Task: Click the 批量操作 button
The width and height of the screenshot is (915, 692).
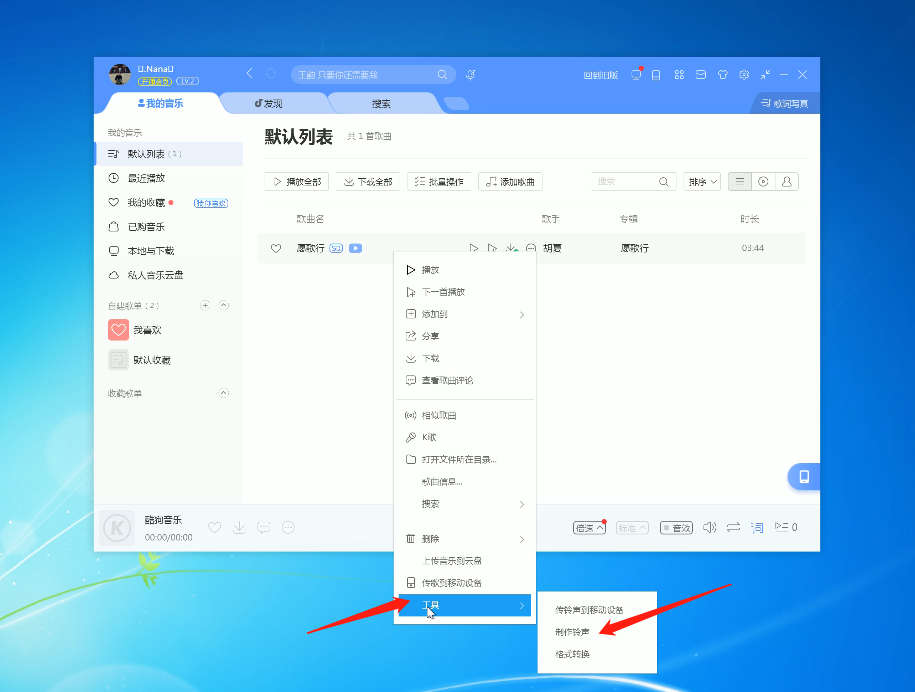Action: pos(439,181)
